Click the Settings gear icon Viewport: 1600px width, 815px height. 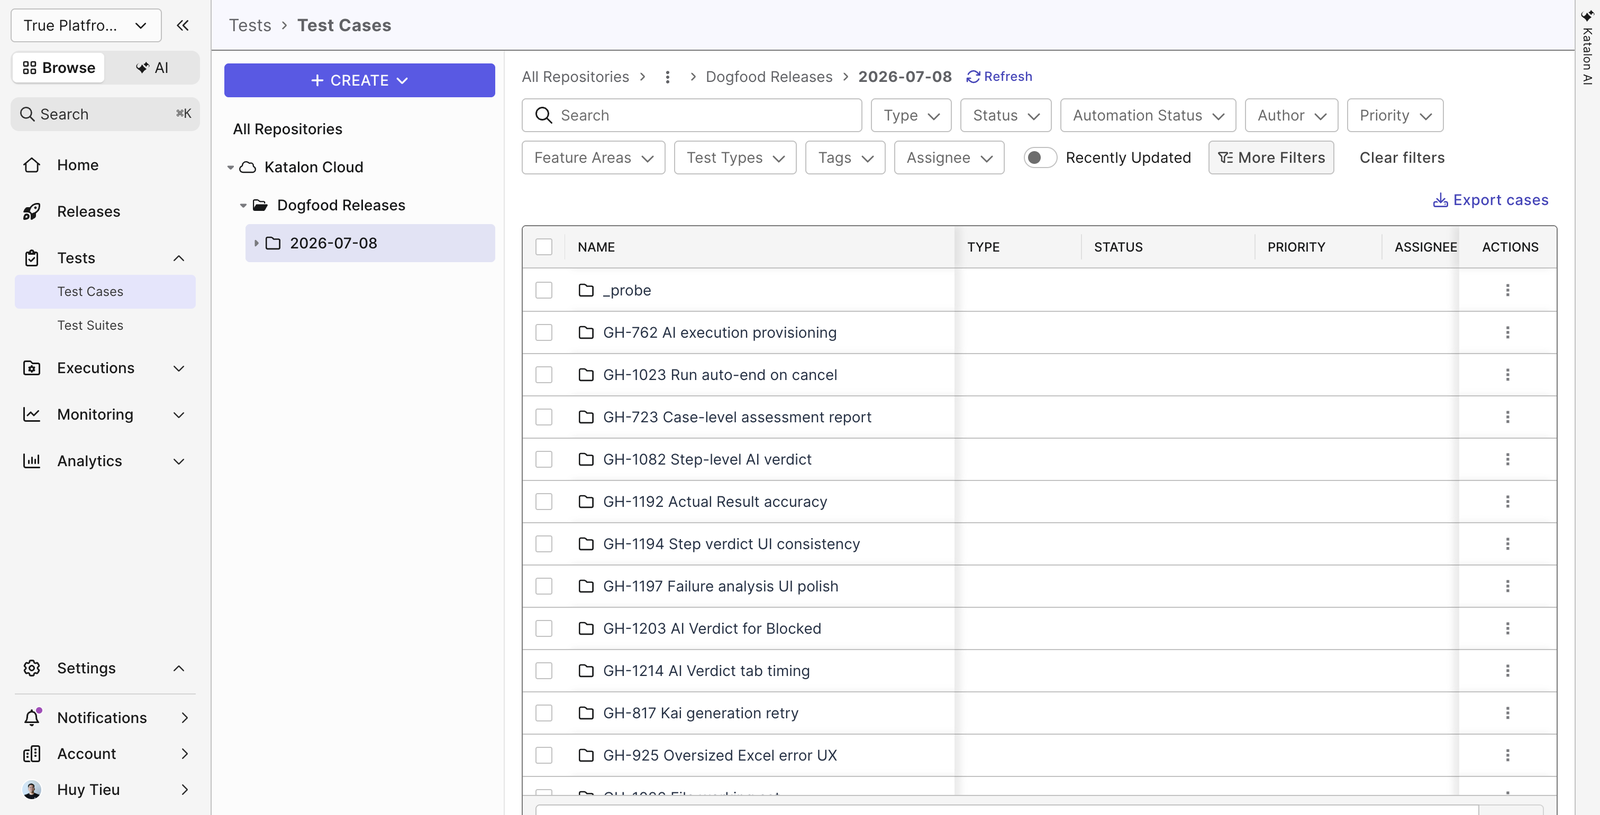(32, 668)
